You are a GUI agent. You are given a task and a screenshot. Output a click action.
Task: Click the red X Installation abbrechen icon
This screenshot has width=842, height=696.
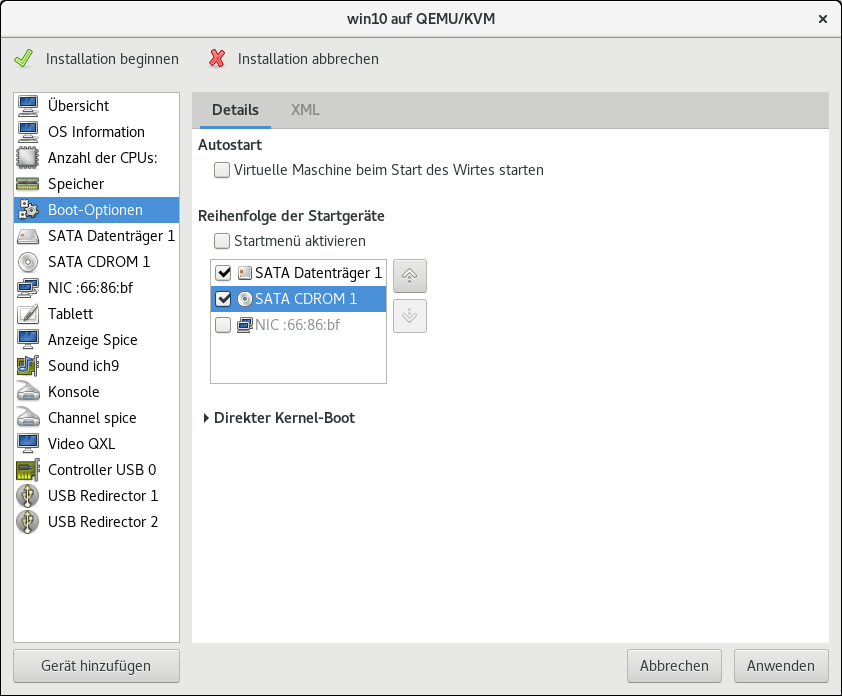click(217, 59)
